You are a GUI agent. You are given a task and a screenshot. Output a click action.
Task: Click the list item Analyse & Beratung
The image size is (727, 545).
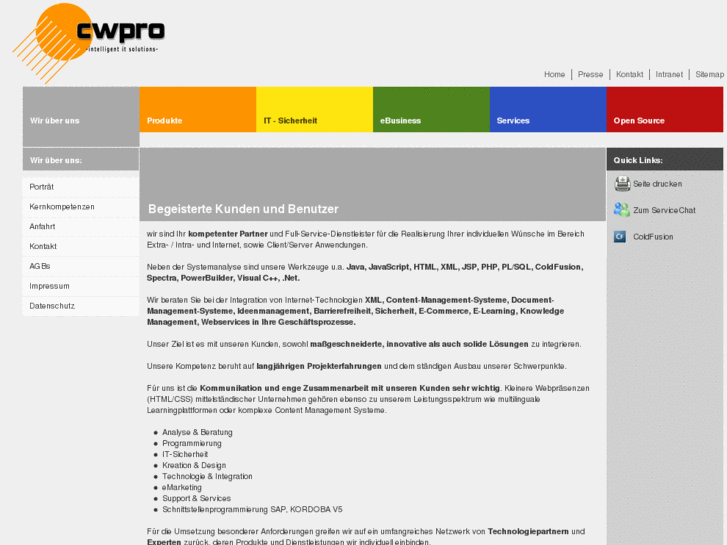coord(197,432)
